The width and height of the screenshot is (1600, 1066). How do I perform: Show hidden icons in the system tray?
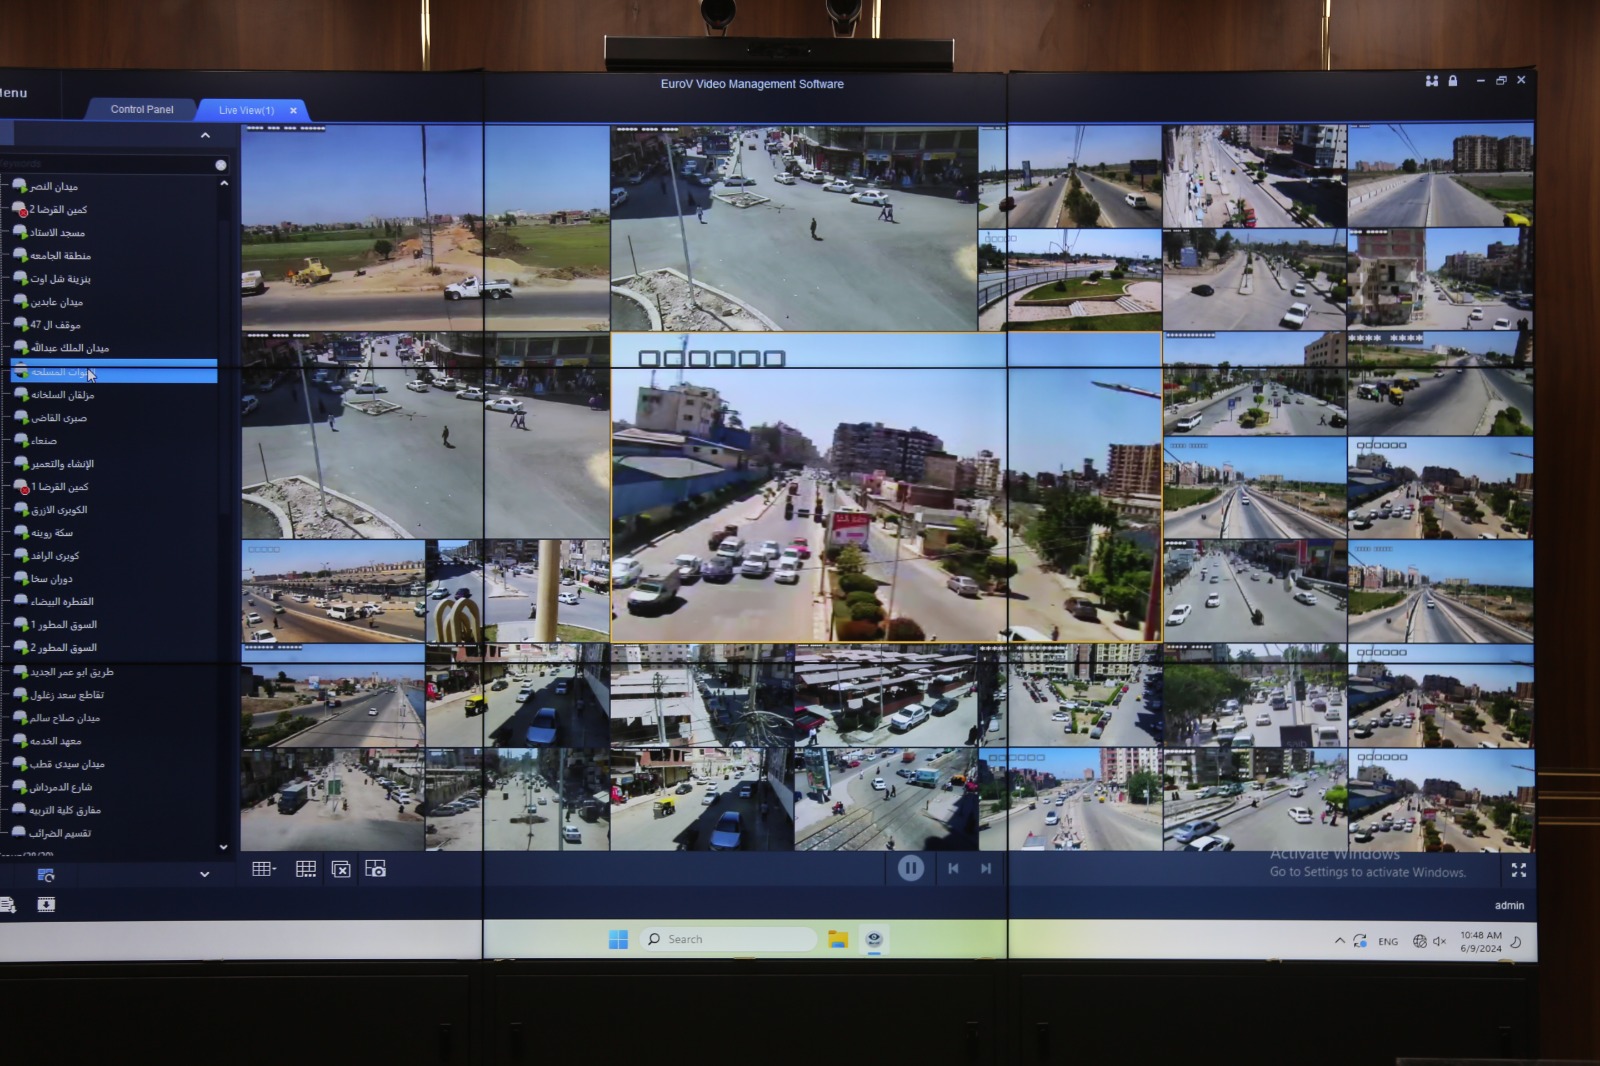click(1339, 940)
